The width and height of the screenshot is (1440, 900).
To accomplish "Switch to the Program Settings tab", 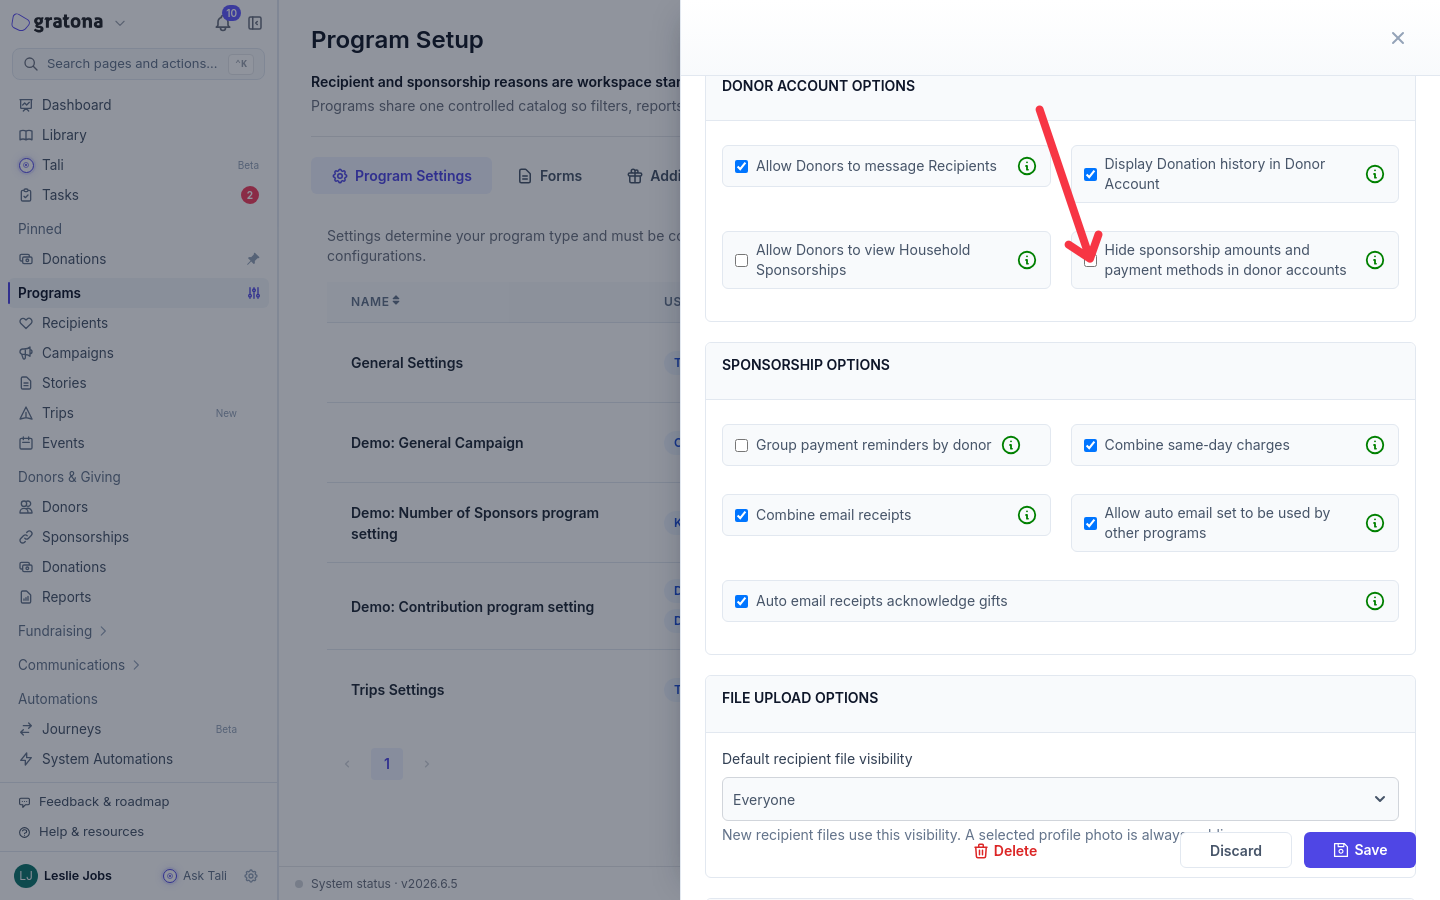I will 401,176.
